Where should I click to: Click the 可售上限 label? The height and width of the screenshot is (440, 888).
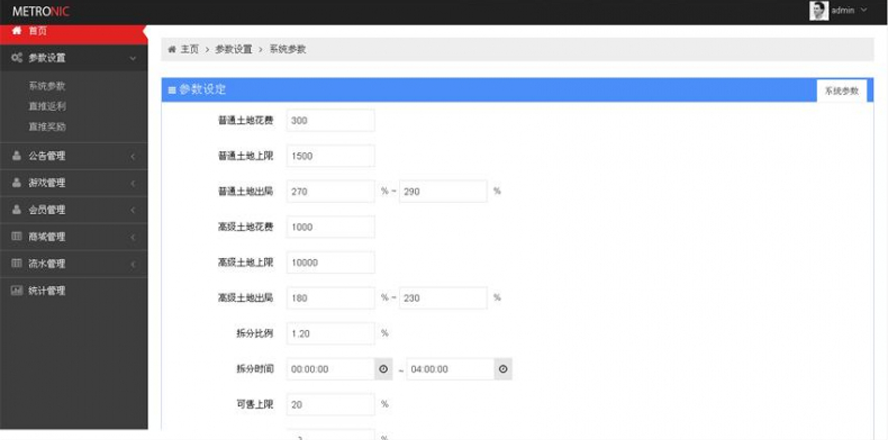tap(255, 404)
